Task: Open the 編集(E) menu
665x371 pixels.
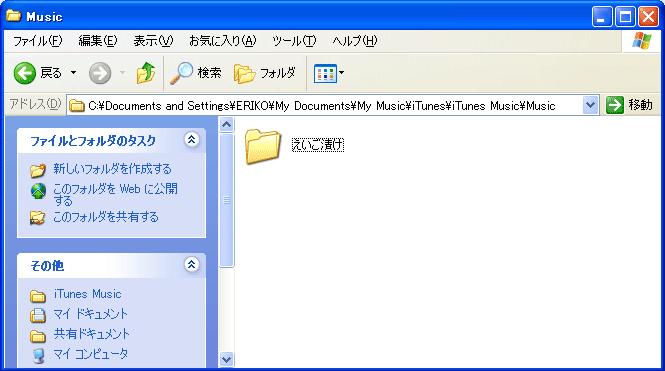Action: pos(98,41)
